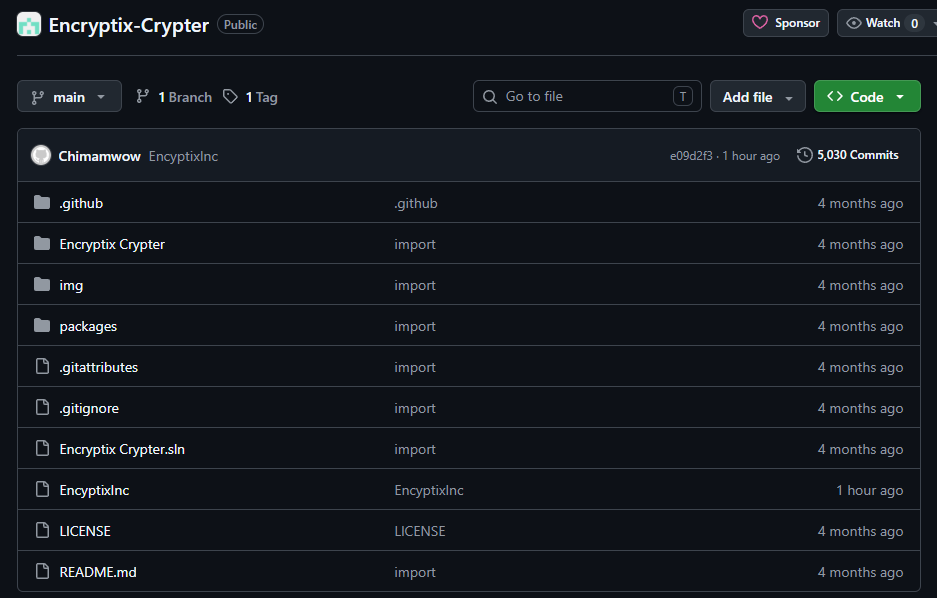Open the Watch notifications dropdown
Image resolution: width=937 pixels, height=598 pixels.
point(884,23)
